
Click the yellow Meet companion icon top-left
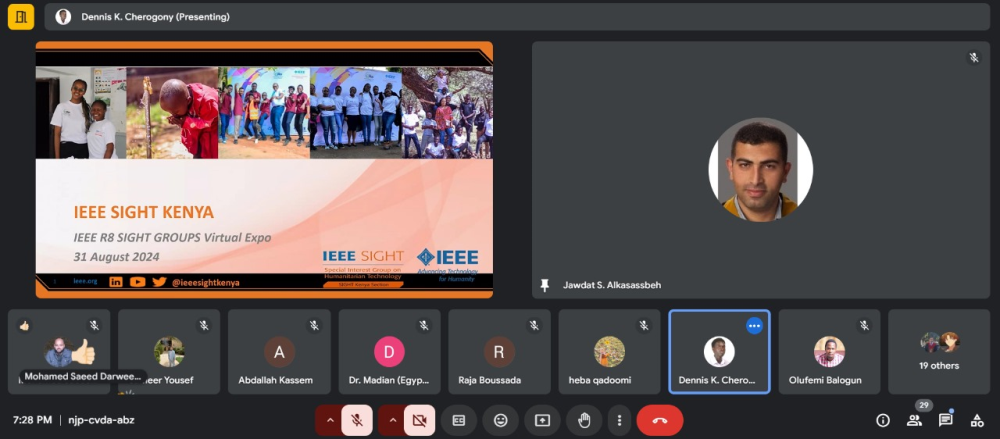point(20,17)
